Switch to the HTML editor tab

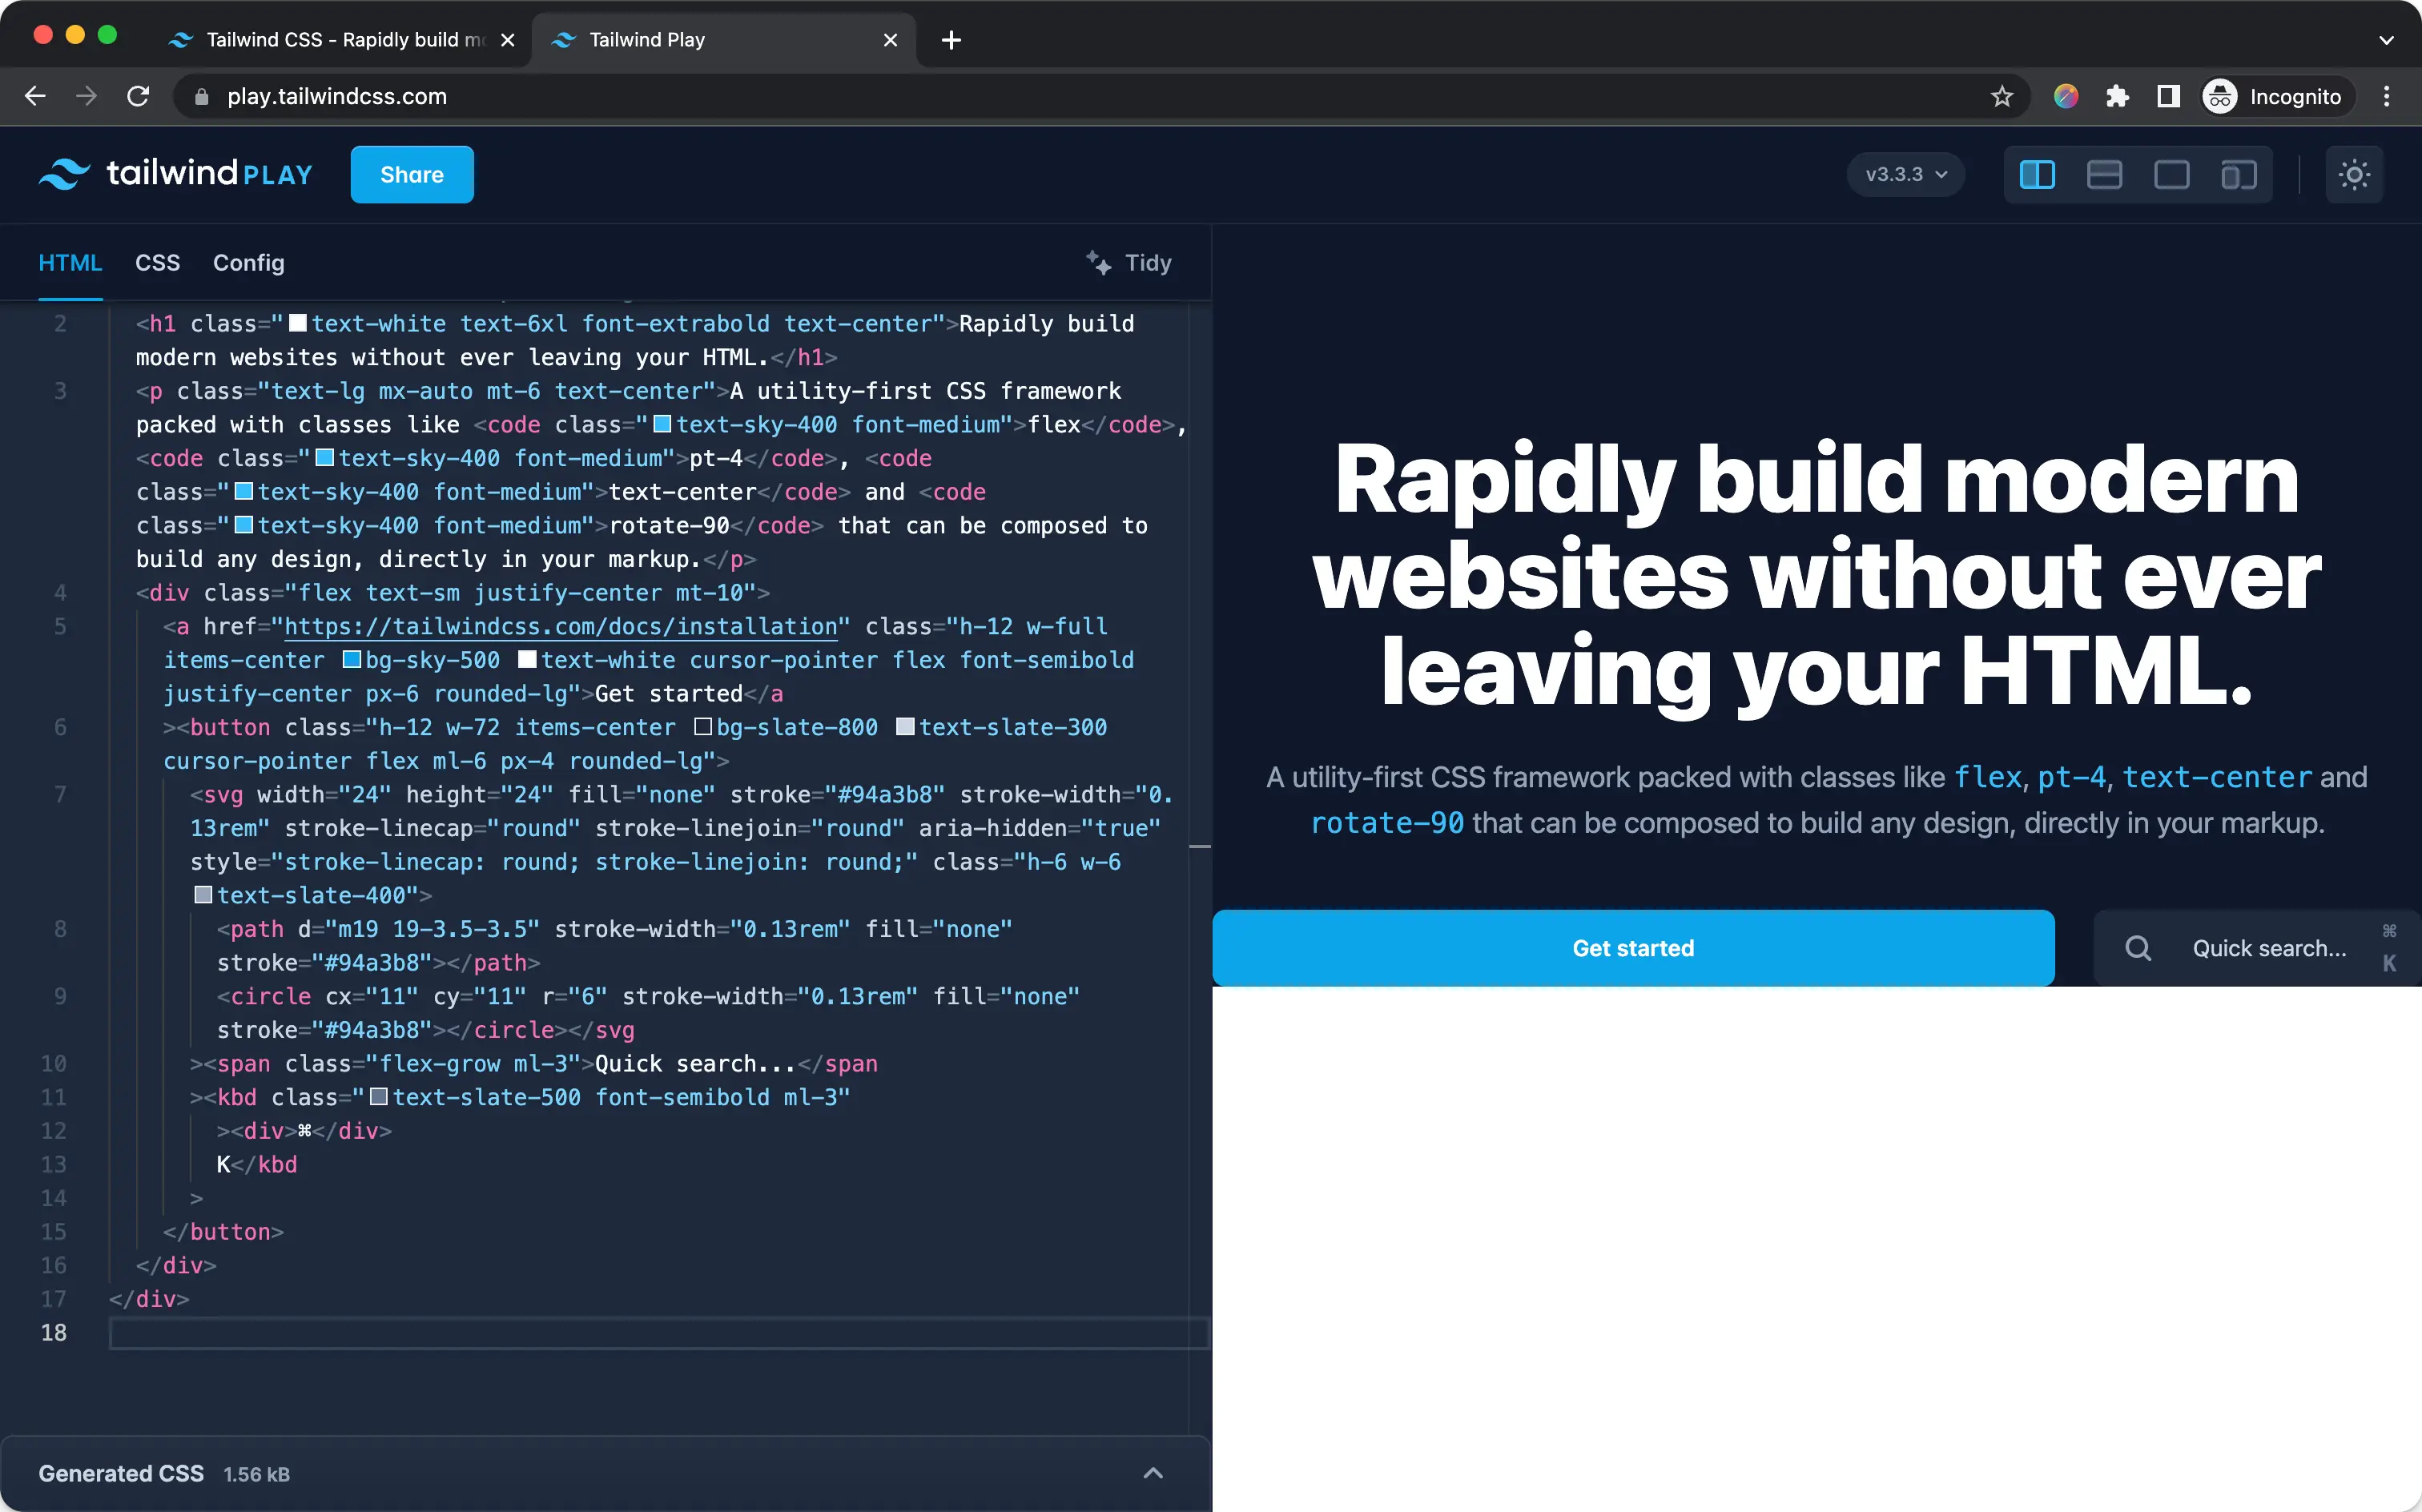pyautogui.click(x=70, y=263)
